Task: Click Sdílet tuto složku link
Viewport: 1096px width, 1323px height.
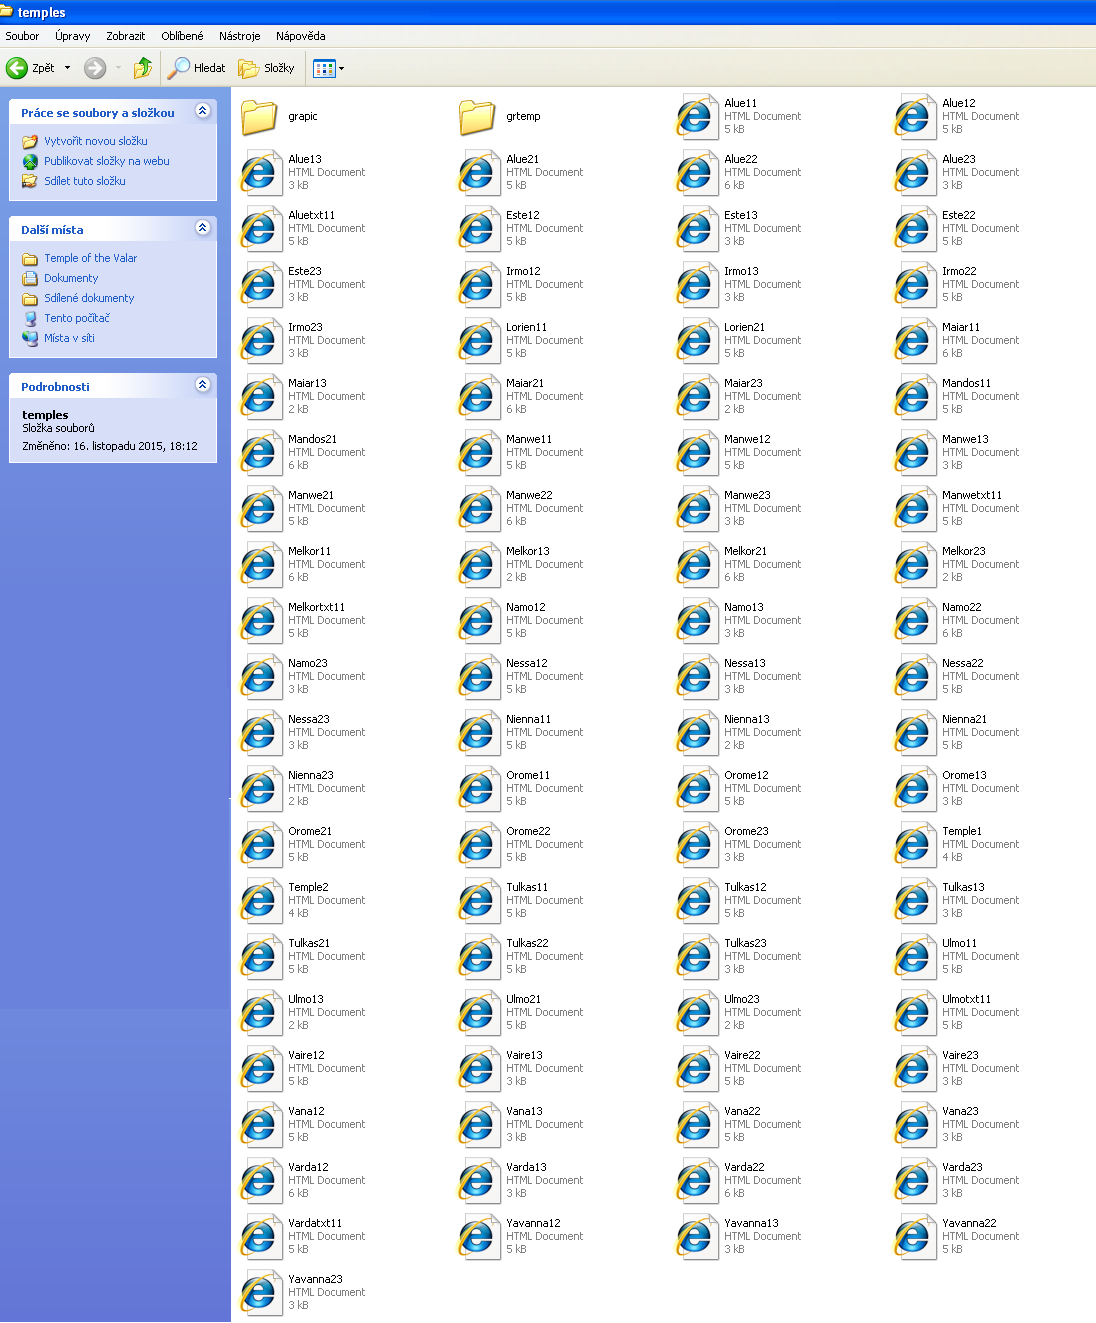Action: [84, 181]
